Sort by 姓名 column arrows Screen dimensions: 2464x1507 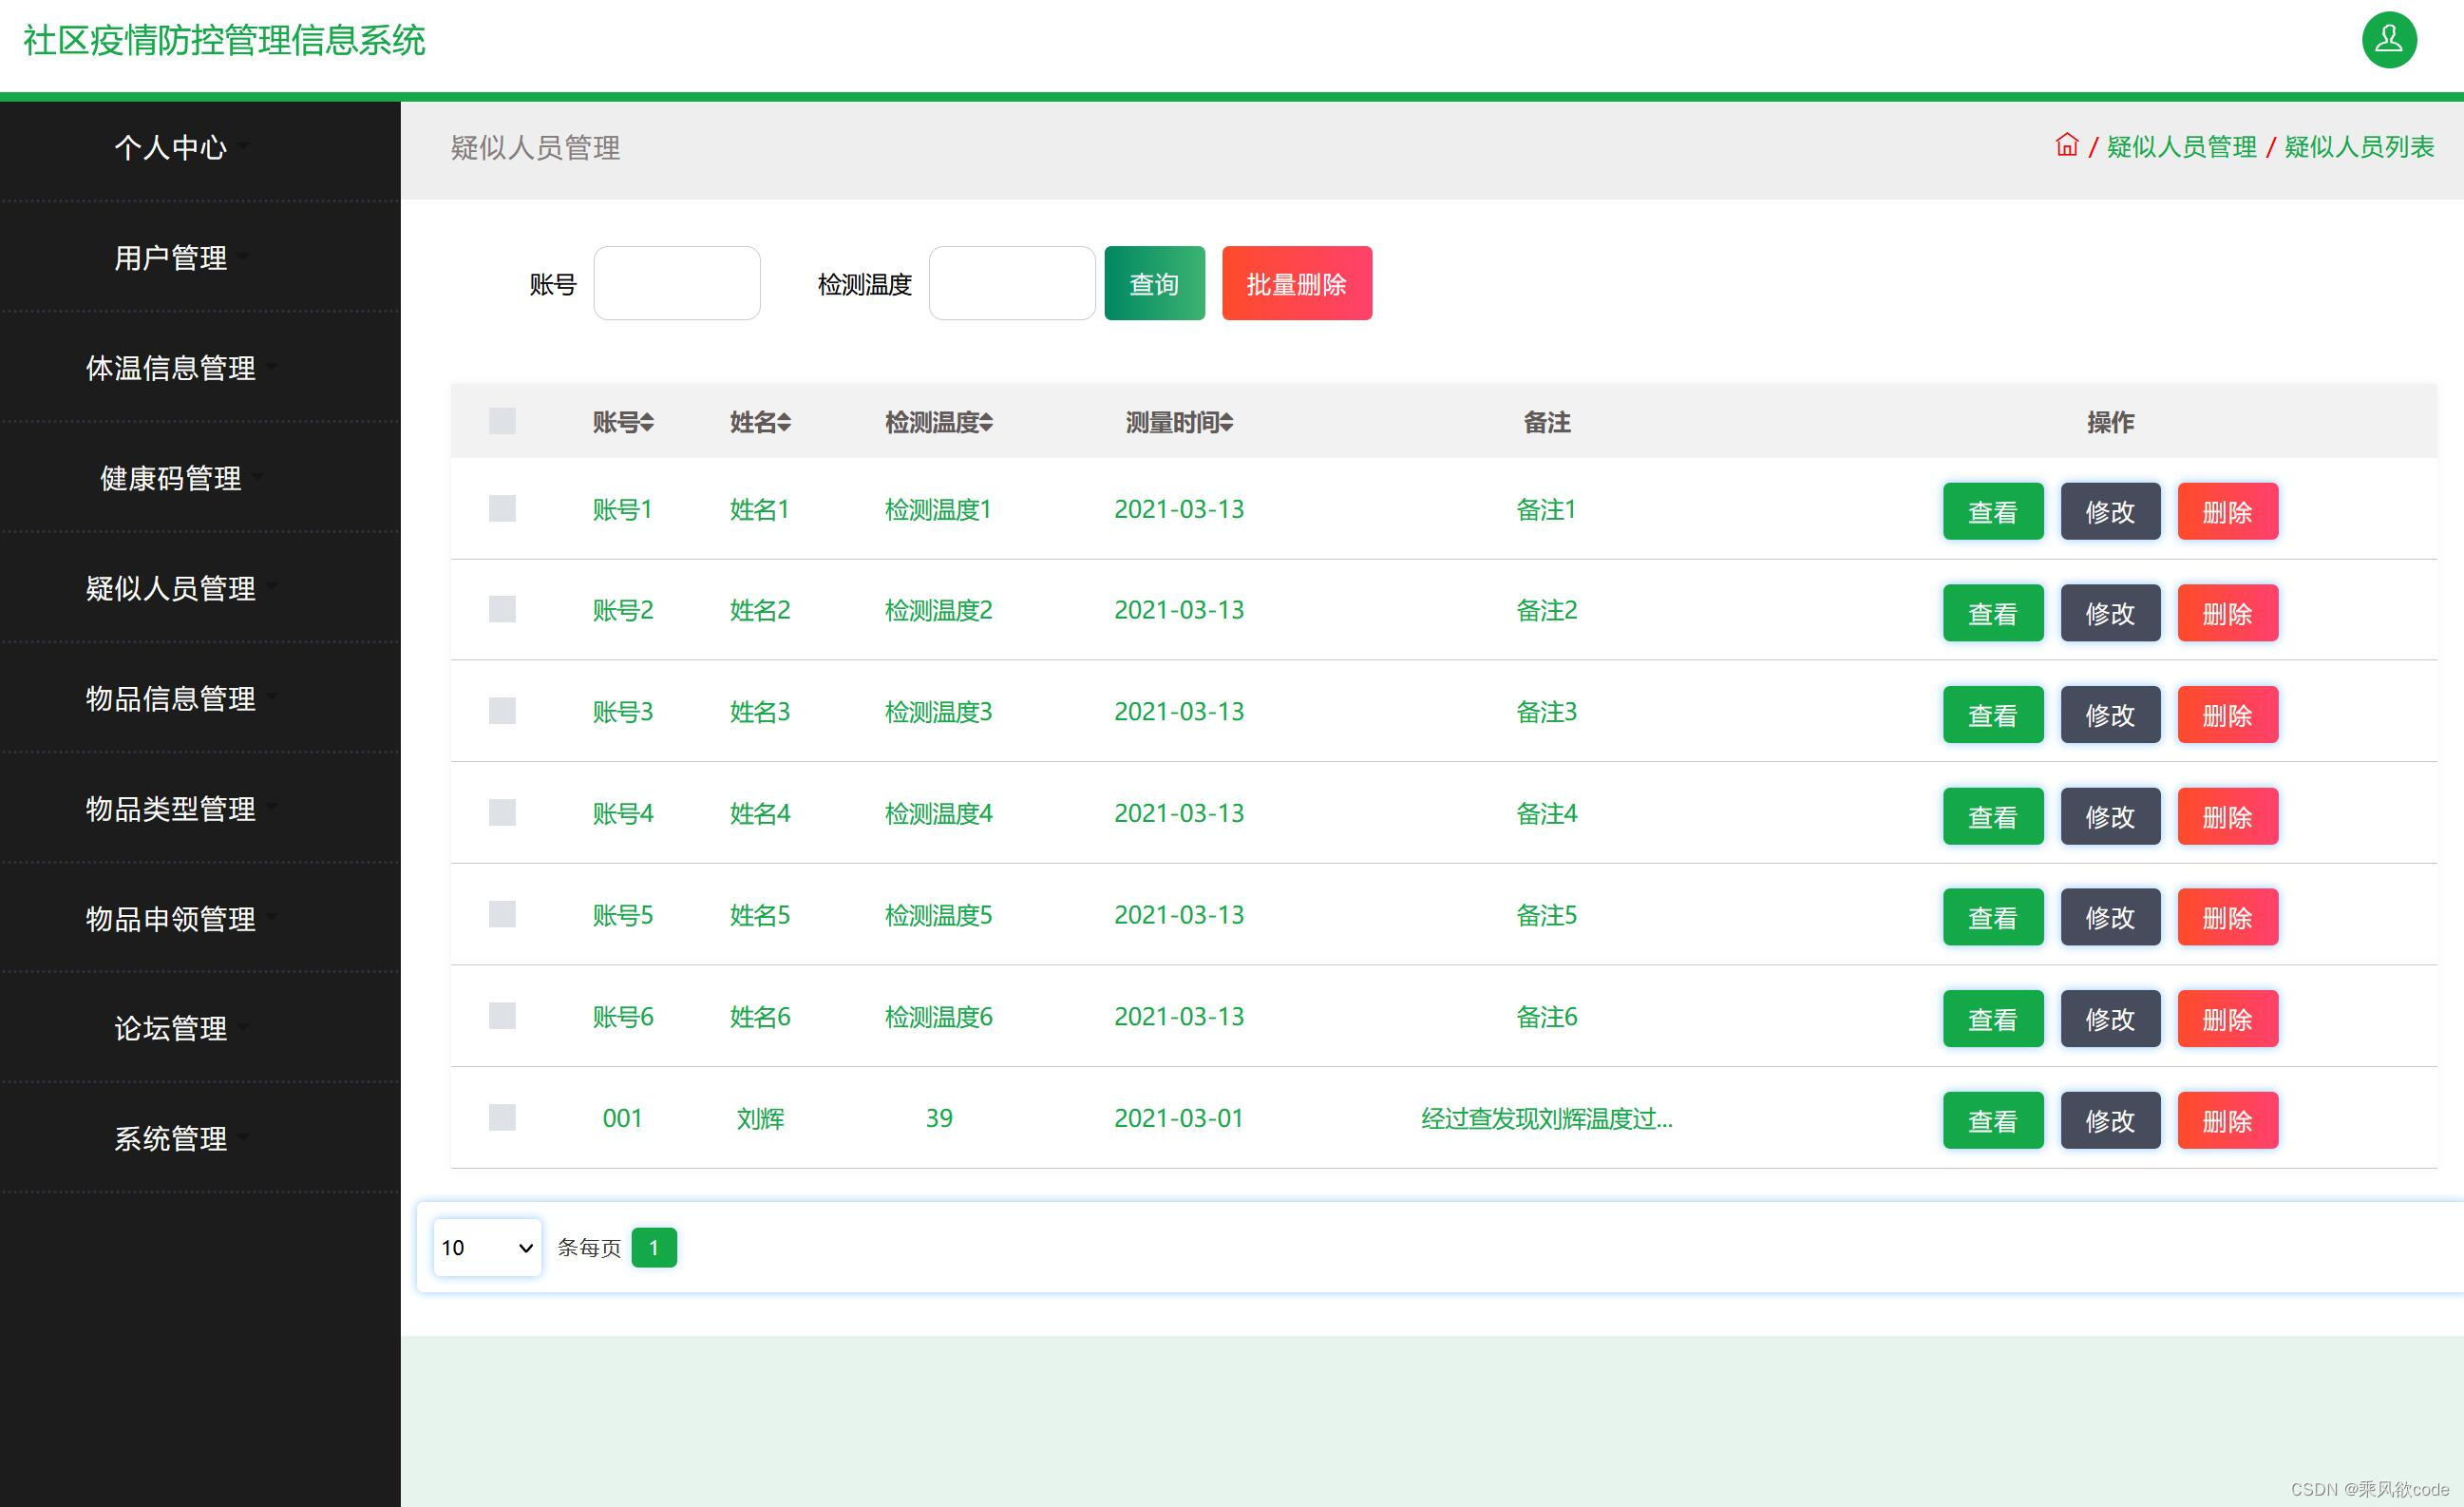[x=784, y=423]
